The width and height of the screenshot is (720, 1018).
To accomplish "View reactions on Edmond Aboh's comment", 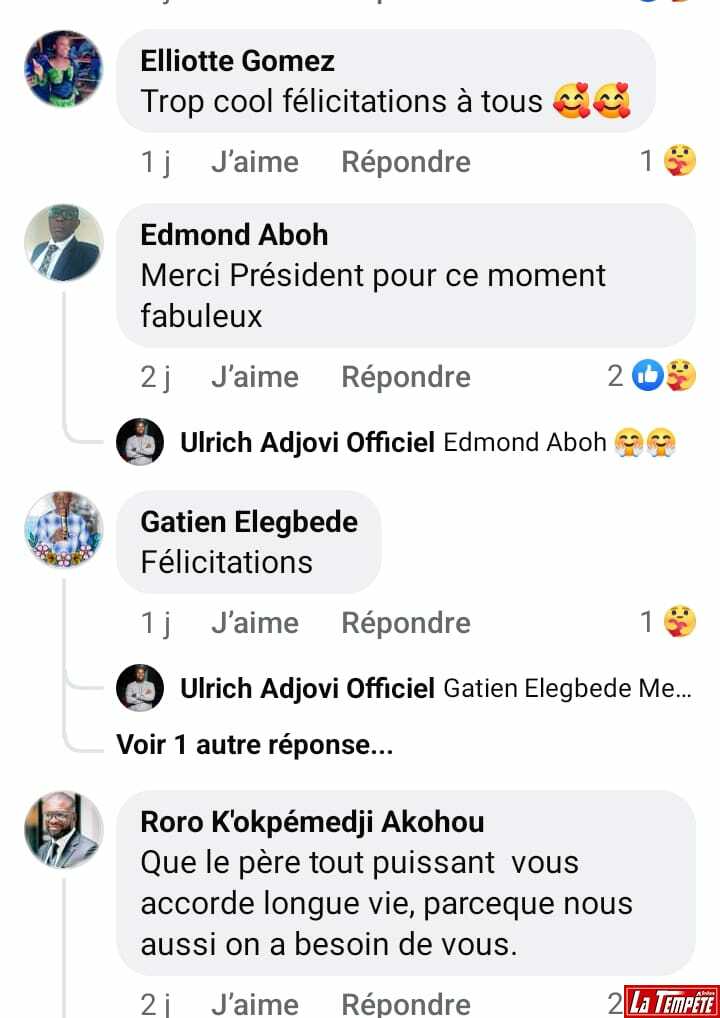I will click(663, 376).
